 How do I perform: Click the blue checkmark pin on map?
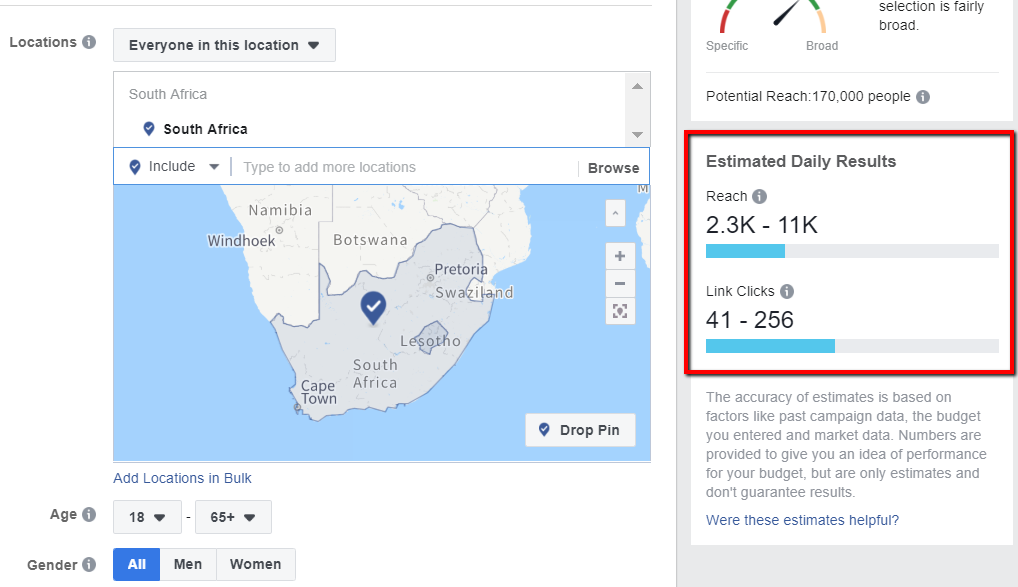pyautogui.click(x=373, y=306)
